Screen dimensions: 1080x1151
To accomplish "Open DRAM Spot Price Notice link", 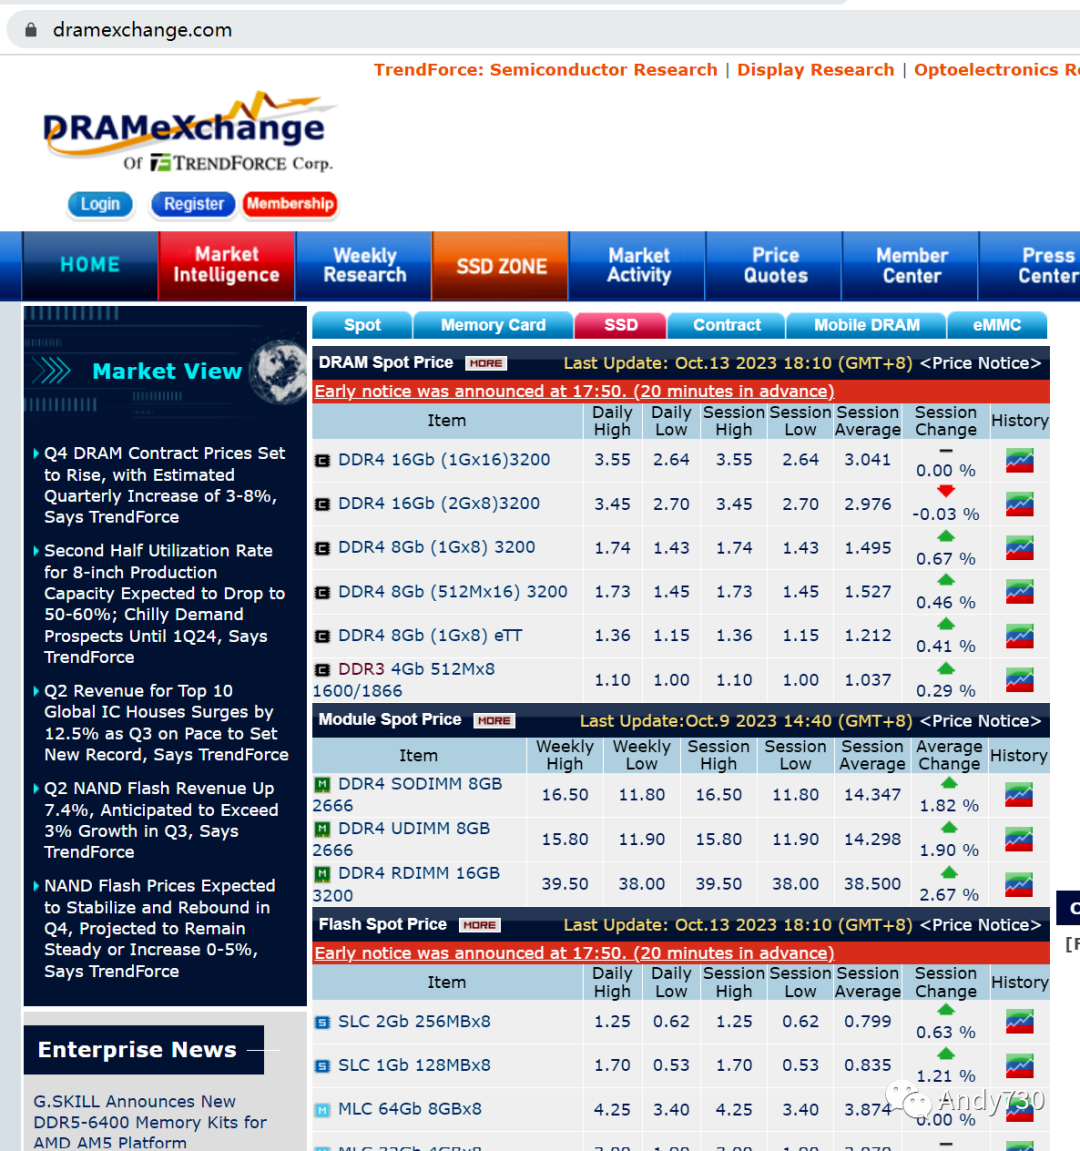I will tap(980, 363).
